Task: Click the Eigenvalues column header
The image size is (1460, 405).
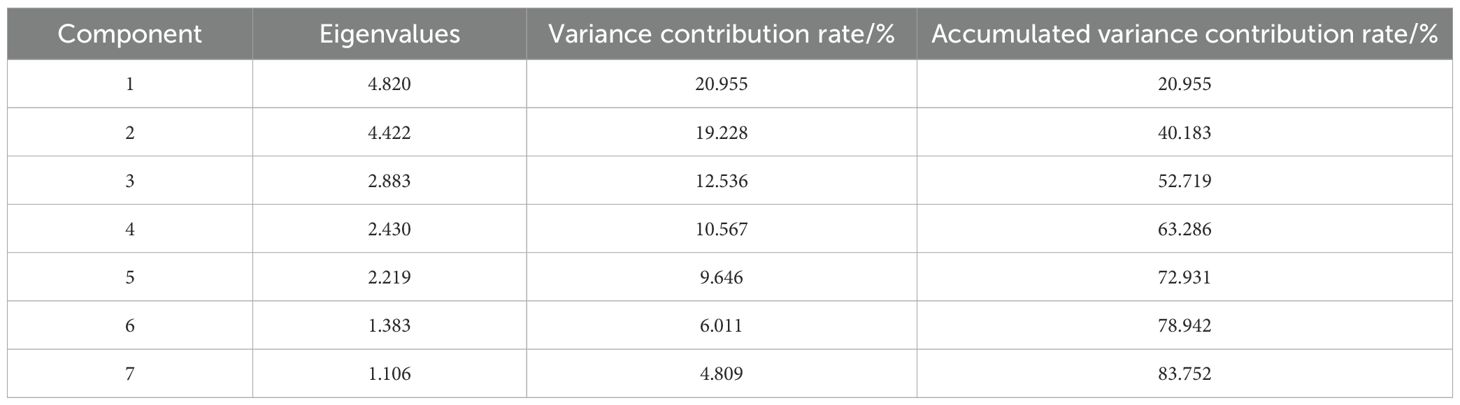Action: click(389, 34)
